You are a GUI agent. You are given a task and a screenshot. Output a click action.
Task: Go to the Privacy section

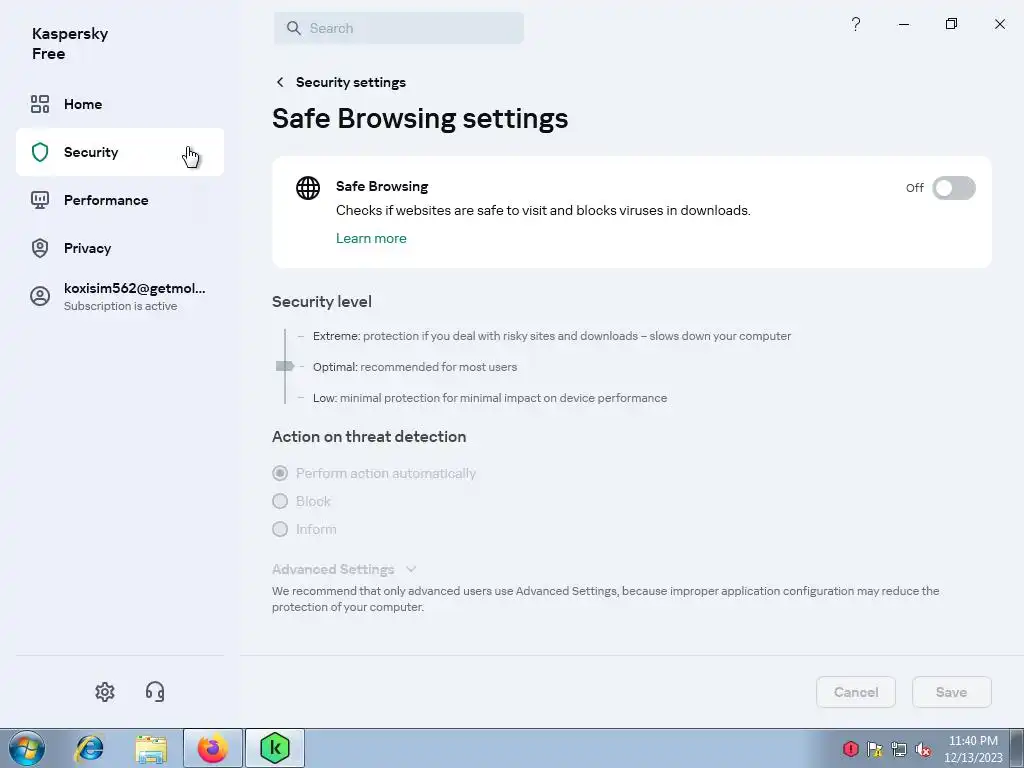pyautogui.click(x=120, y=248)
